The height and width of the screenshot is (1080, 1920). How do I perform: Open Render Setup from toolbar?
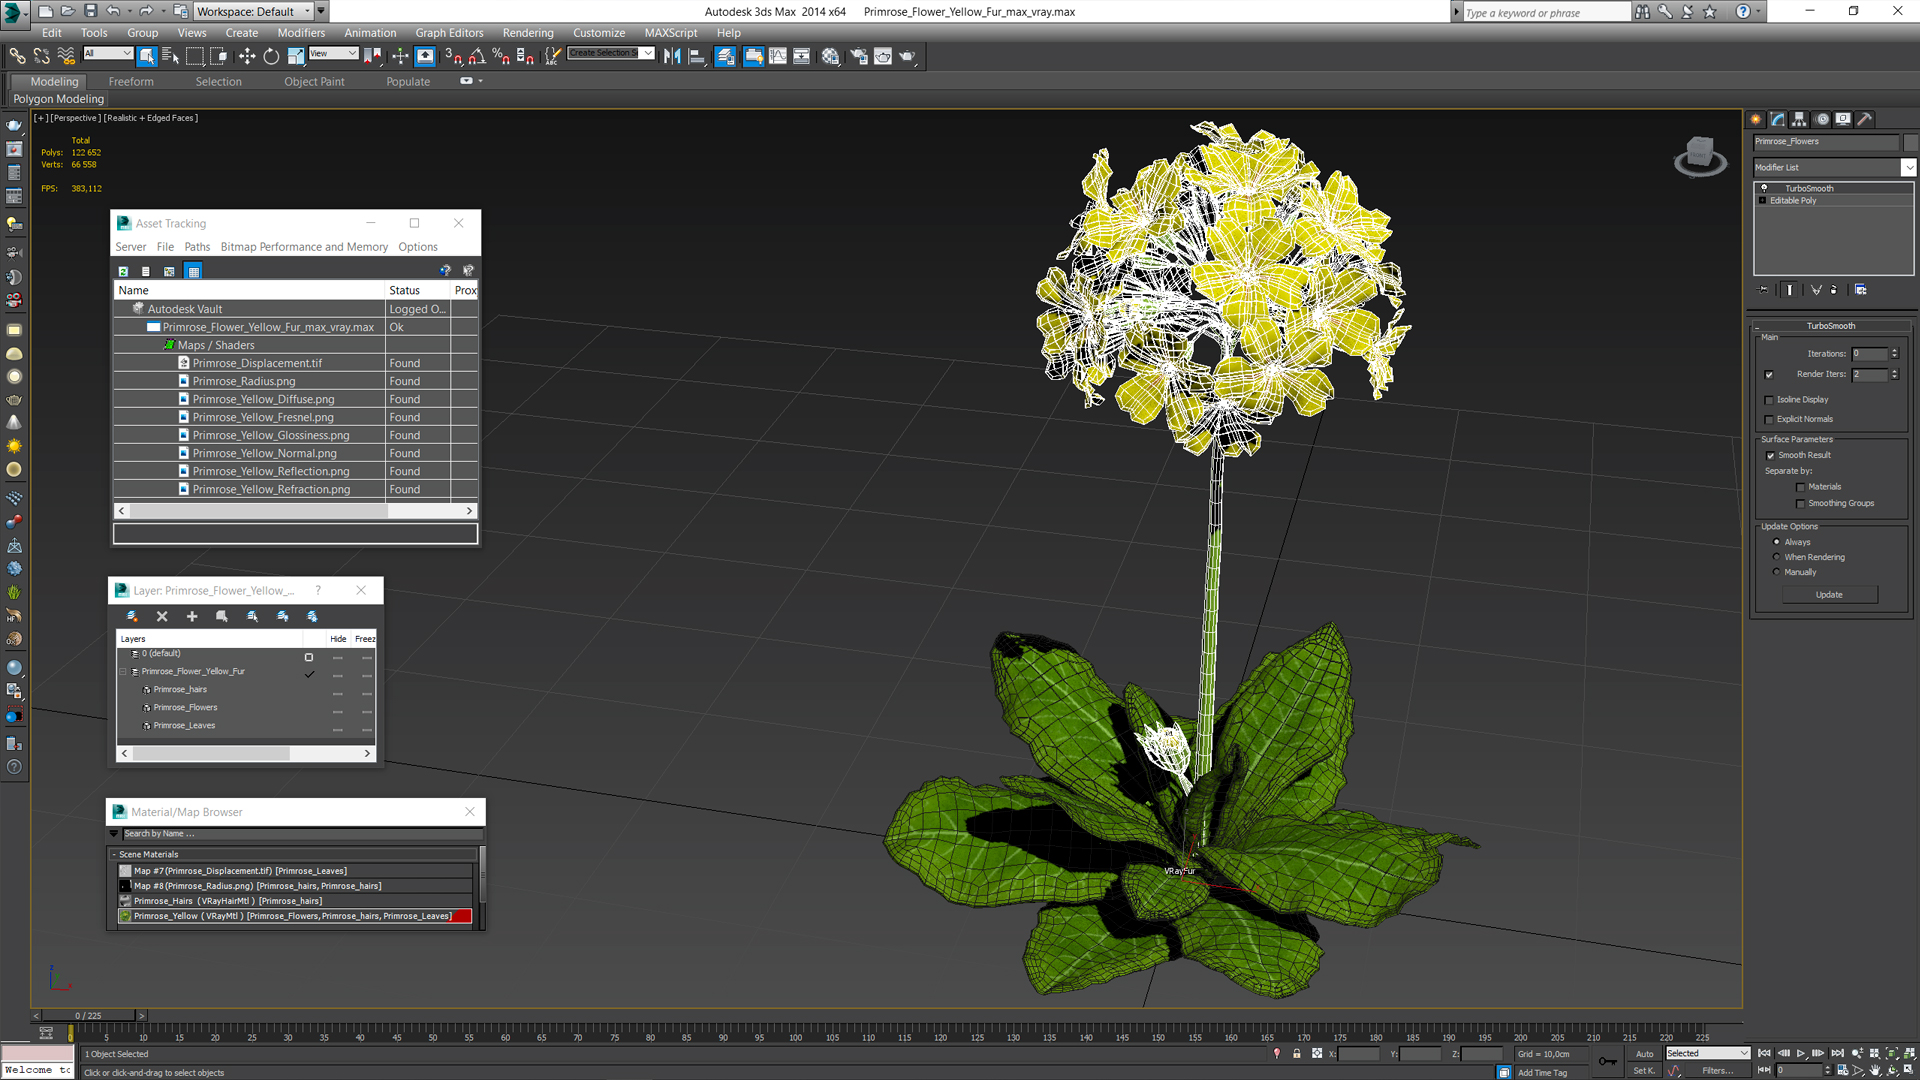(x=858, y=56)
